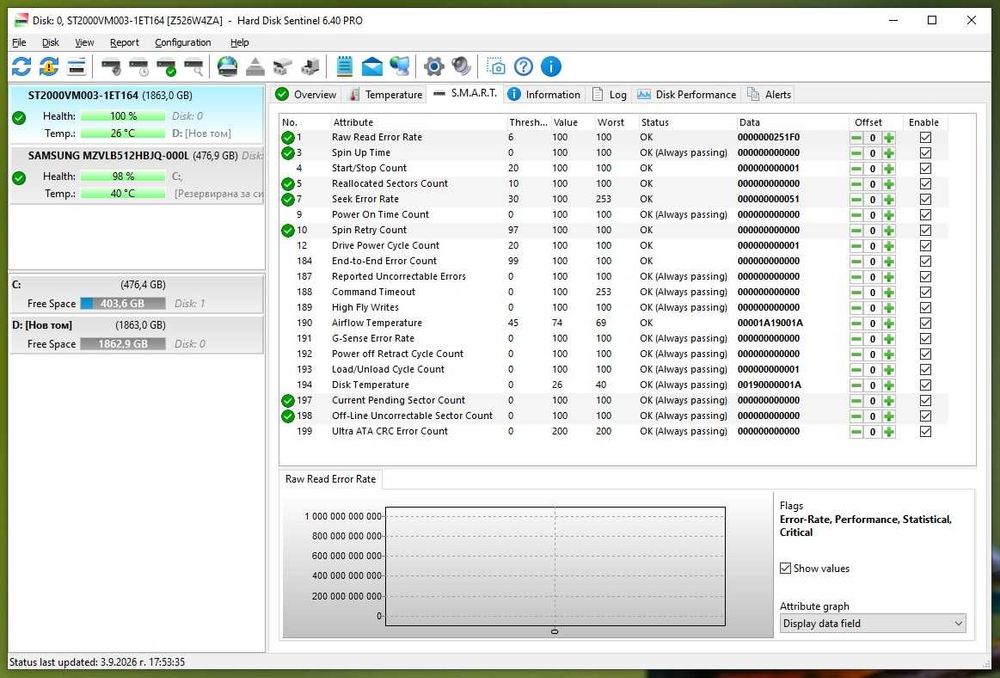Open the Configuration menu
Screen dimensions: 1000x678
[183, 42]
